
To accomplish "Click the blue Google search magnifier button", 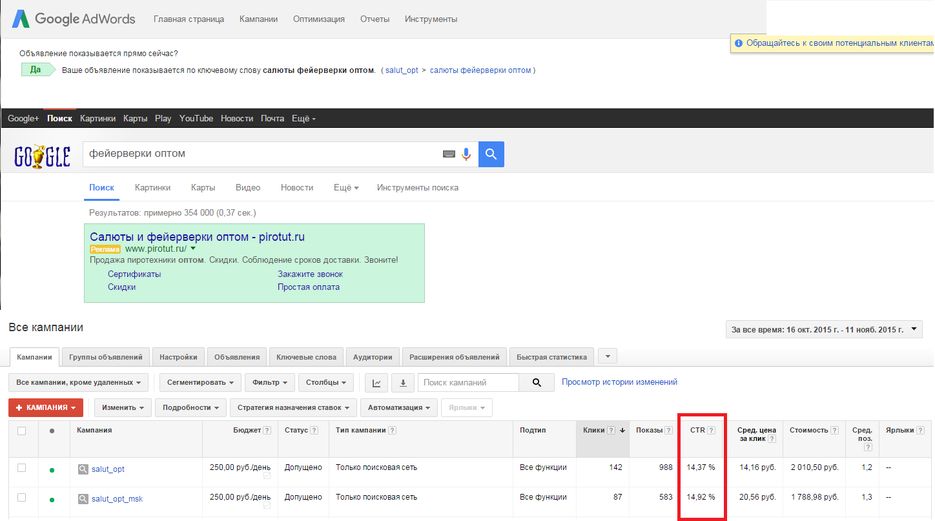I will pyautogui.click(x=491, y=154).
